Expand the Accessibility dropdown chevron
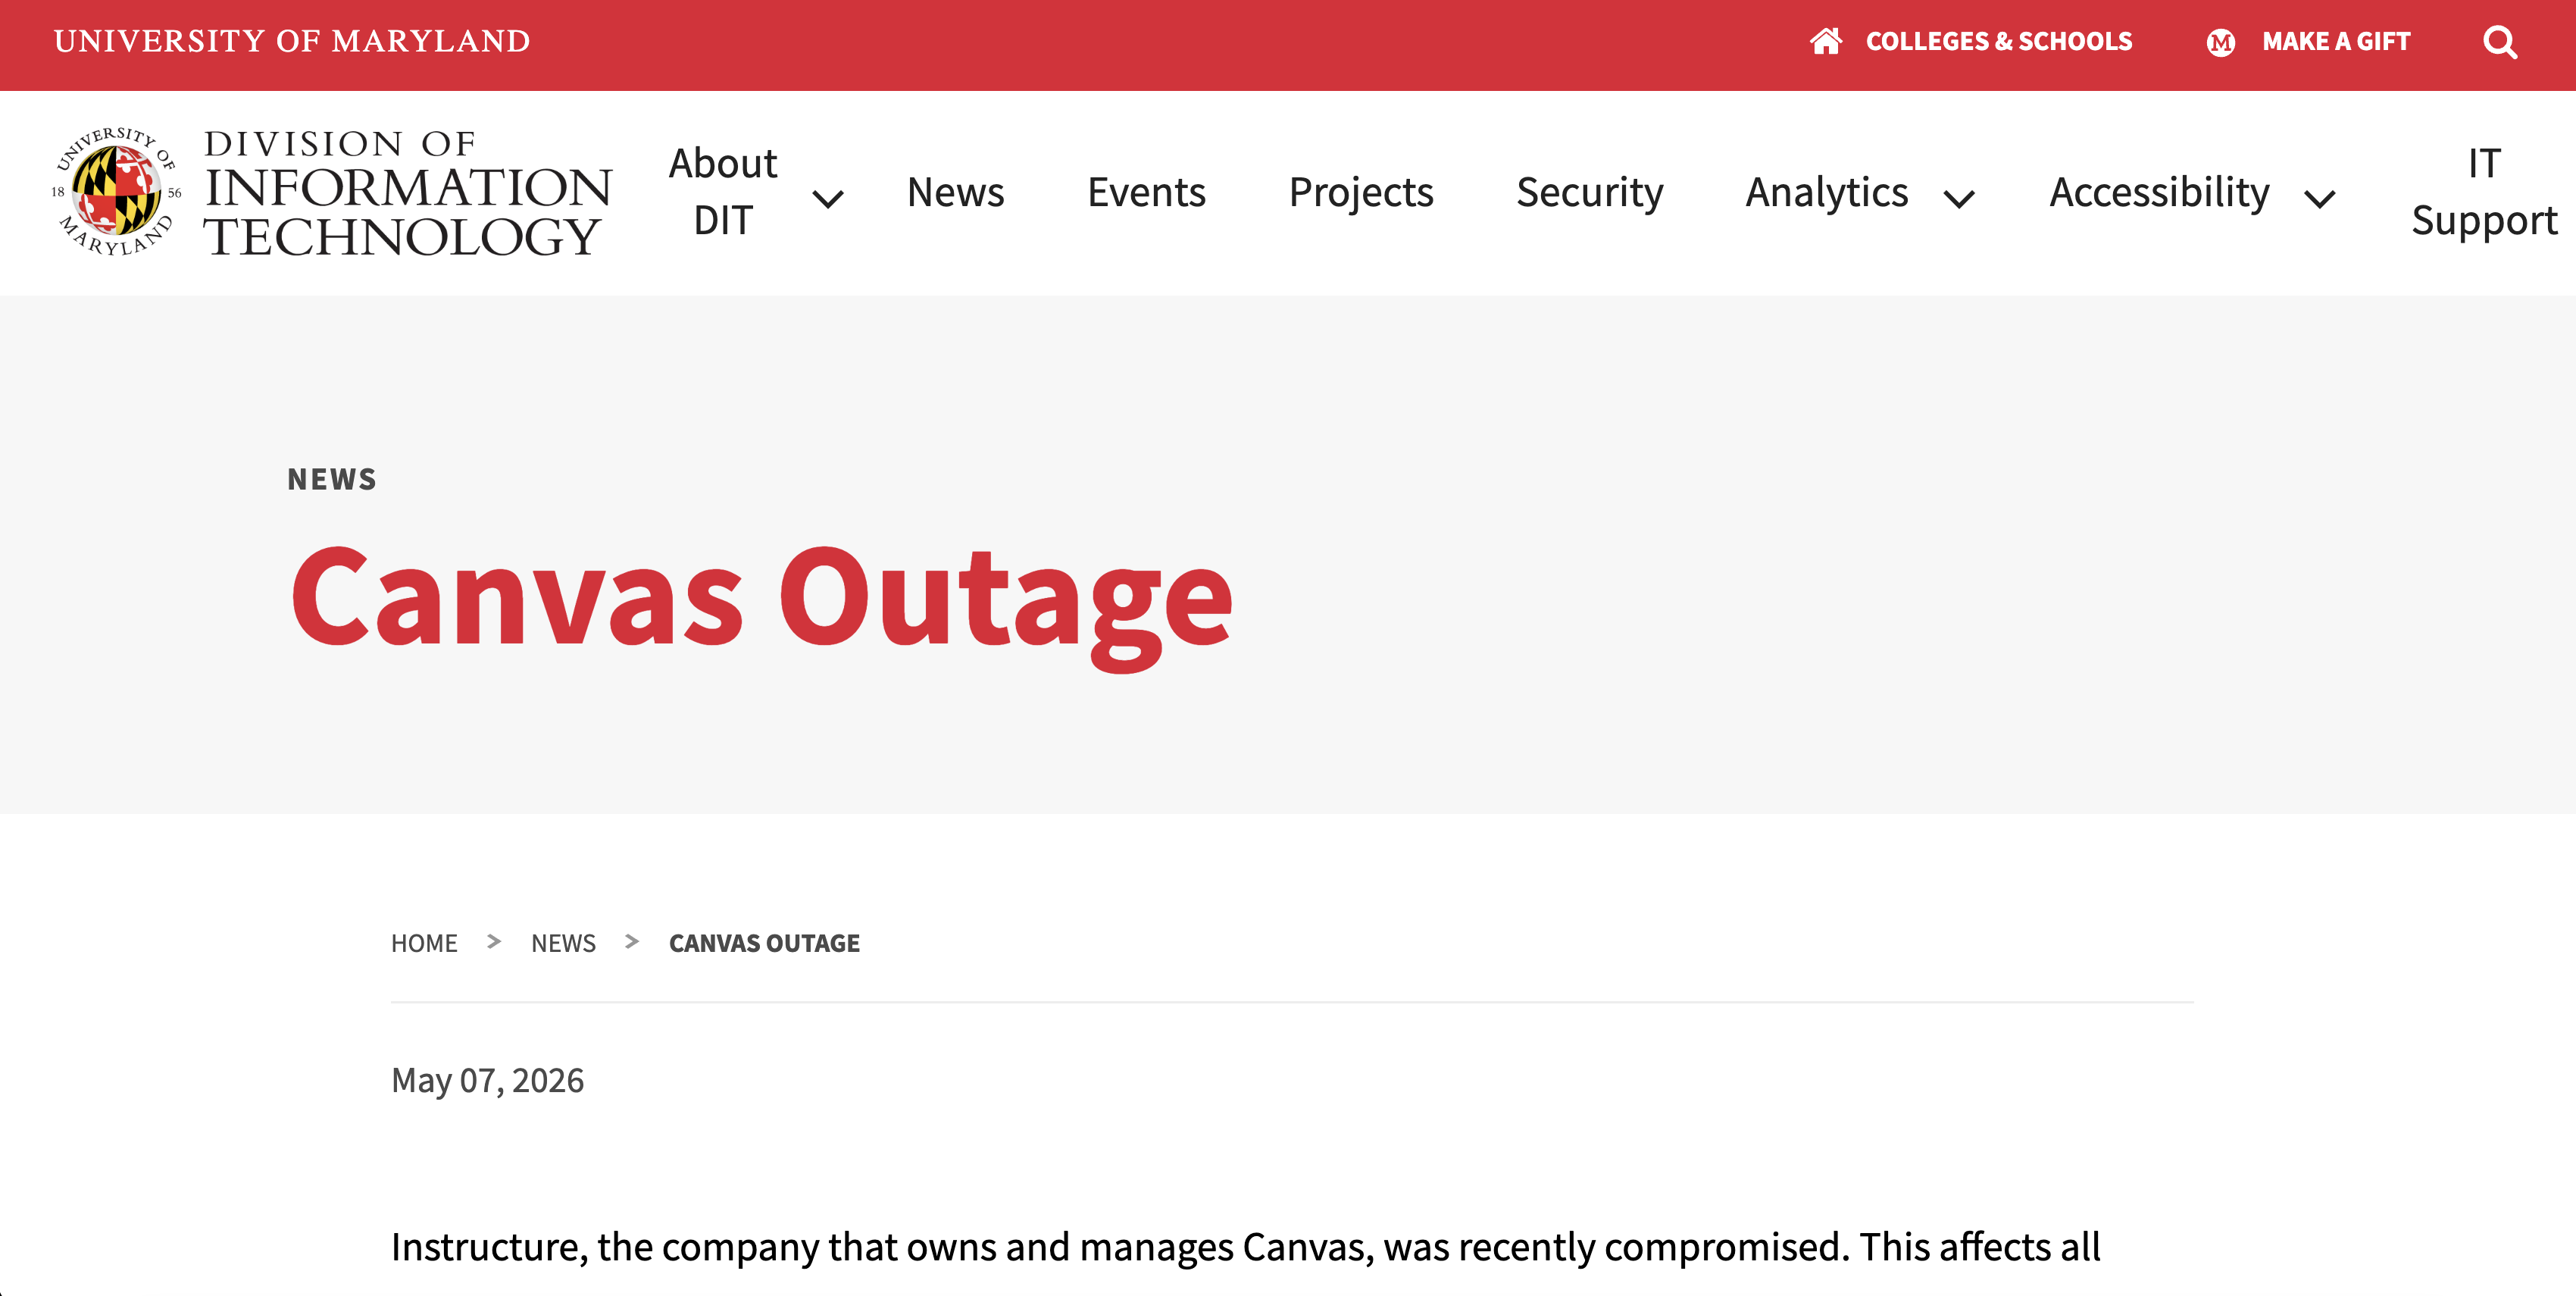 [x=2320, y=198]
